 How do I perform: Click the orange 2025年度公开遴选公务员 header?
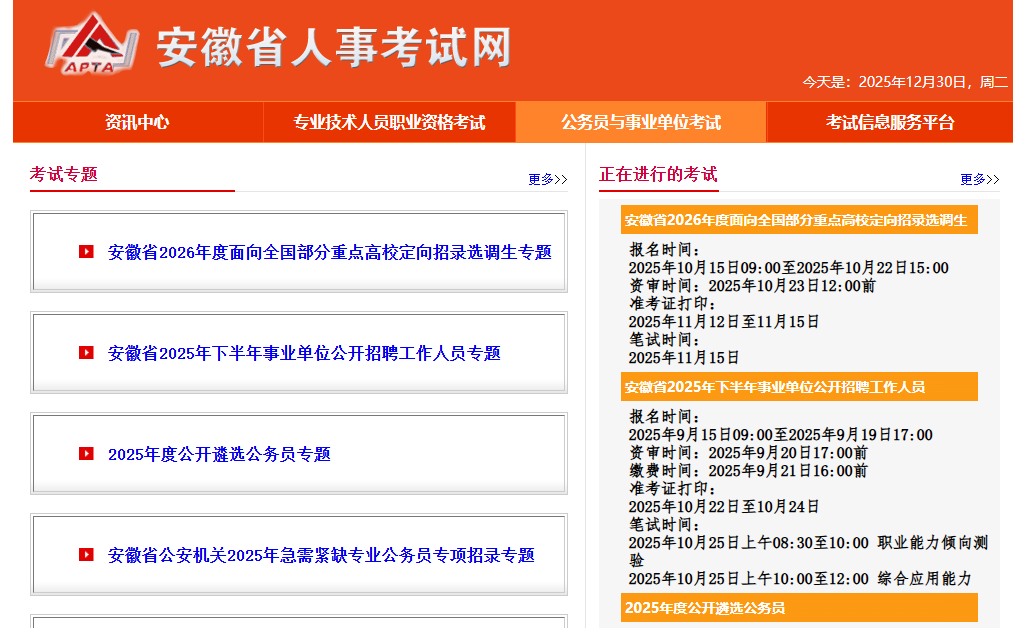(x=705, y=607)
